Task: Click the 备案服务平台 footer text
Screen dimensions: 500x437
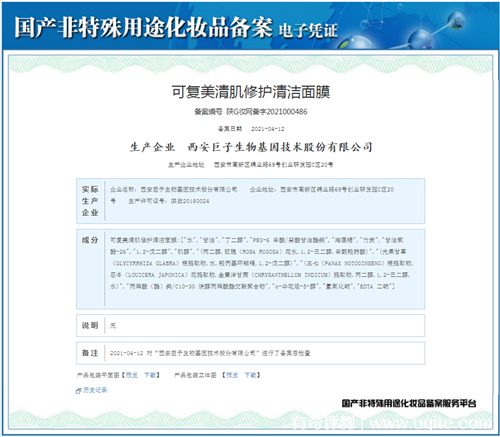Action: (x=409, y=403)
